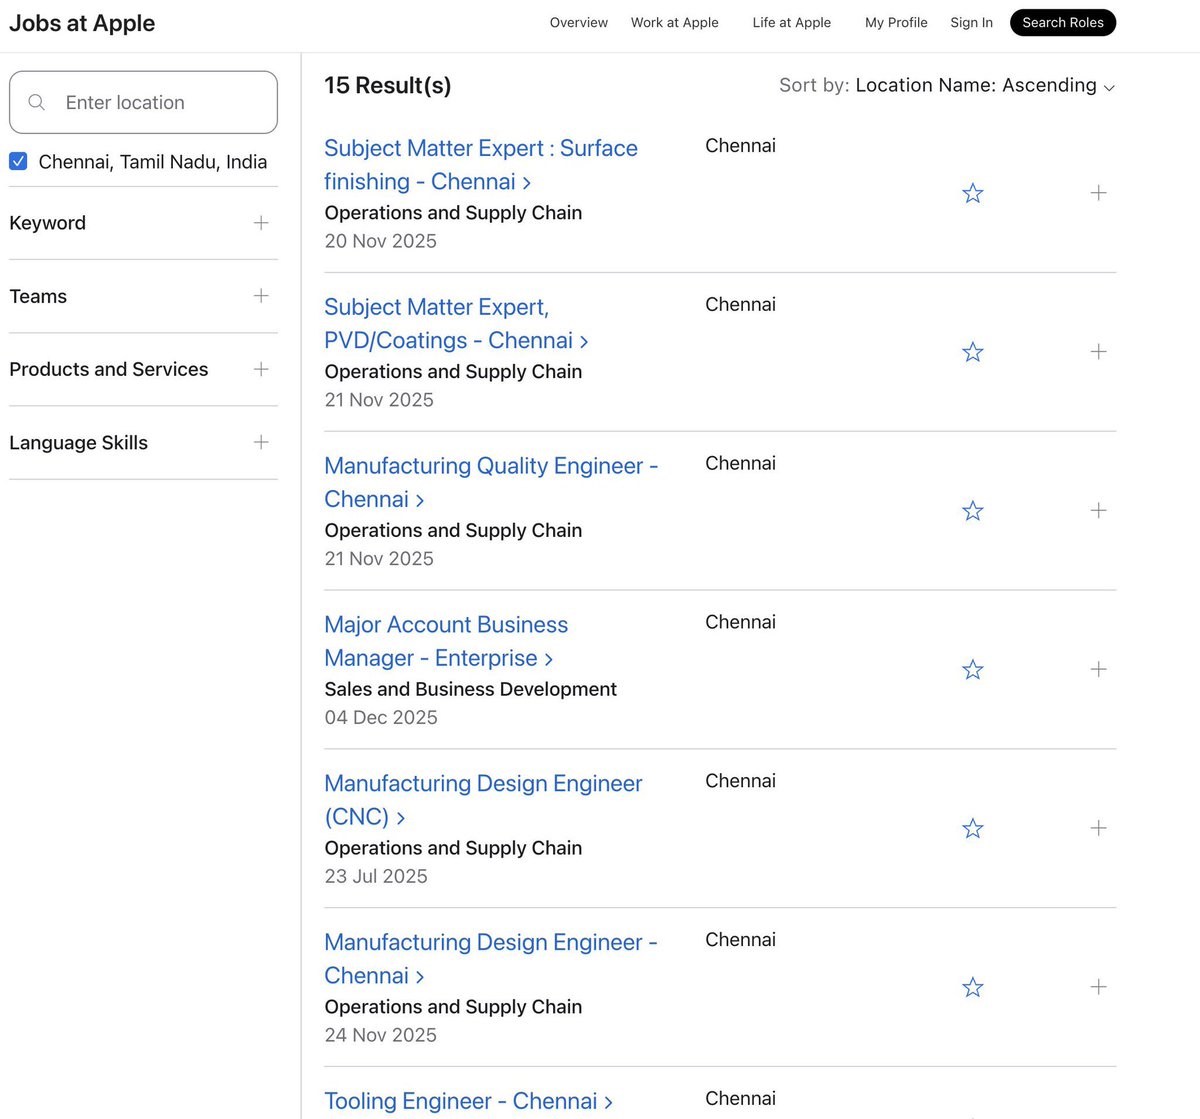This screenshot has width=1200, height=1119.
Task: Expand Manufacturing Design Engineer (CNC) row plus
Action: point(1098,828)
